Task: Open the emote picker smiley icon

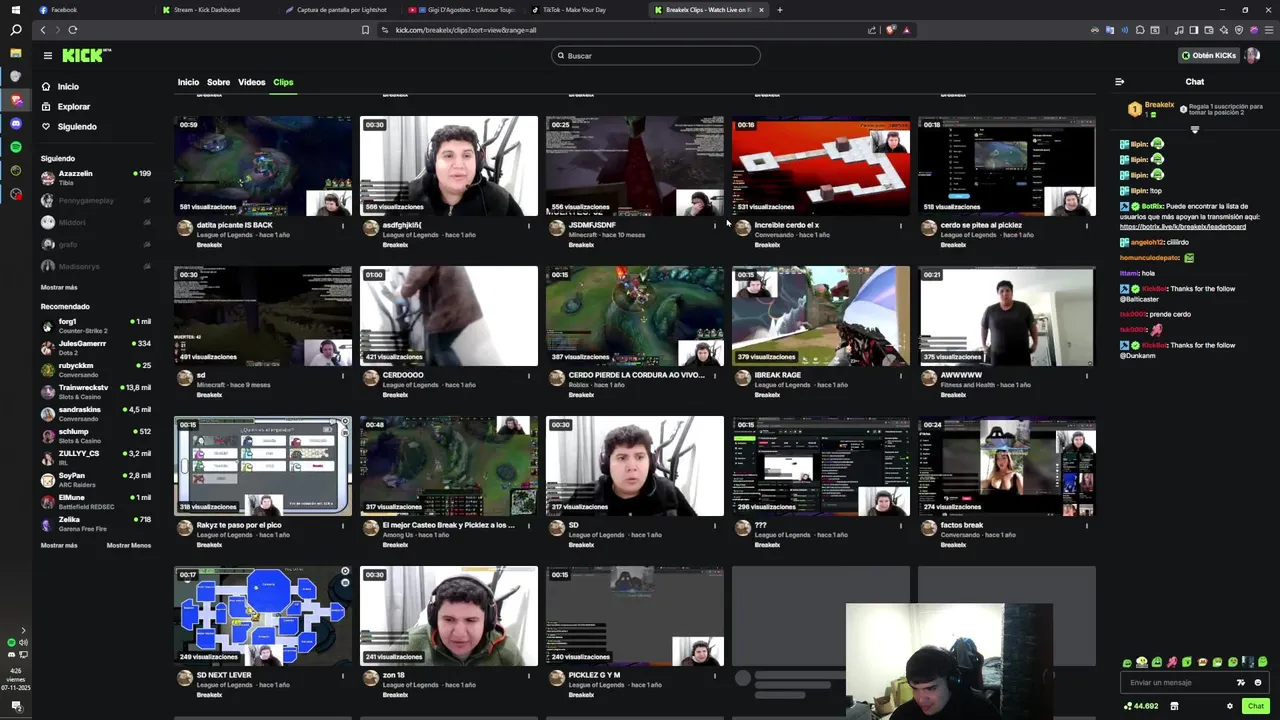Action: 1258,683
